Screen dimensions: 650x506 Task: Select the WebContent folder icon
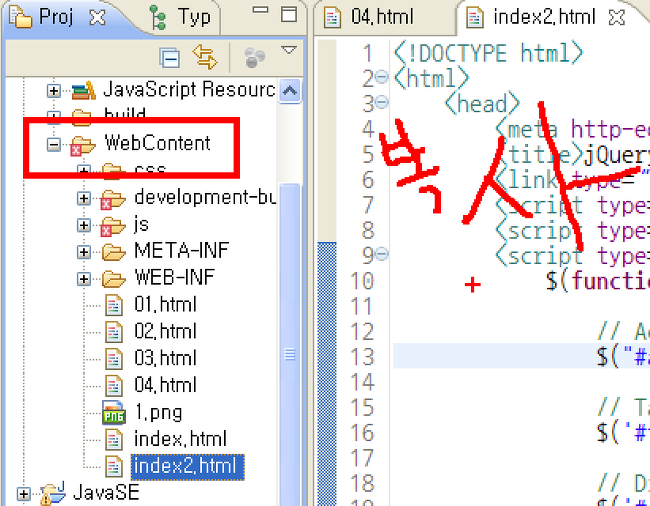(82, 145)
